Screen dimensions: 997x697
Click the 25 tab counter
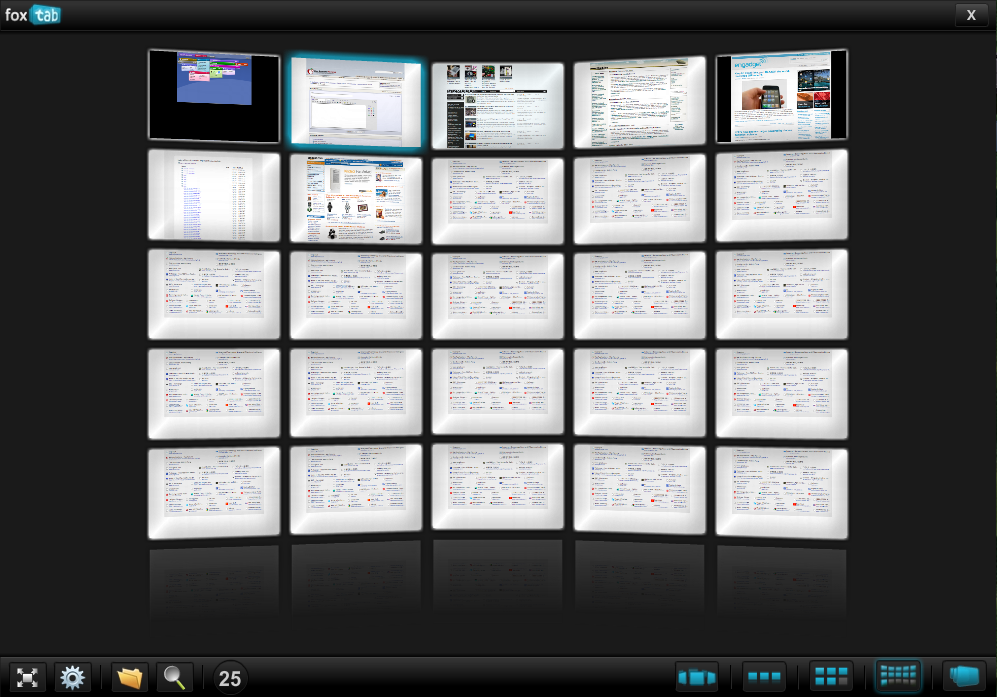tap(230, 678)
